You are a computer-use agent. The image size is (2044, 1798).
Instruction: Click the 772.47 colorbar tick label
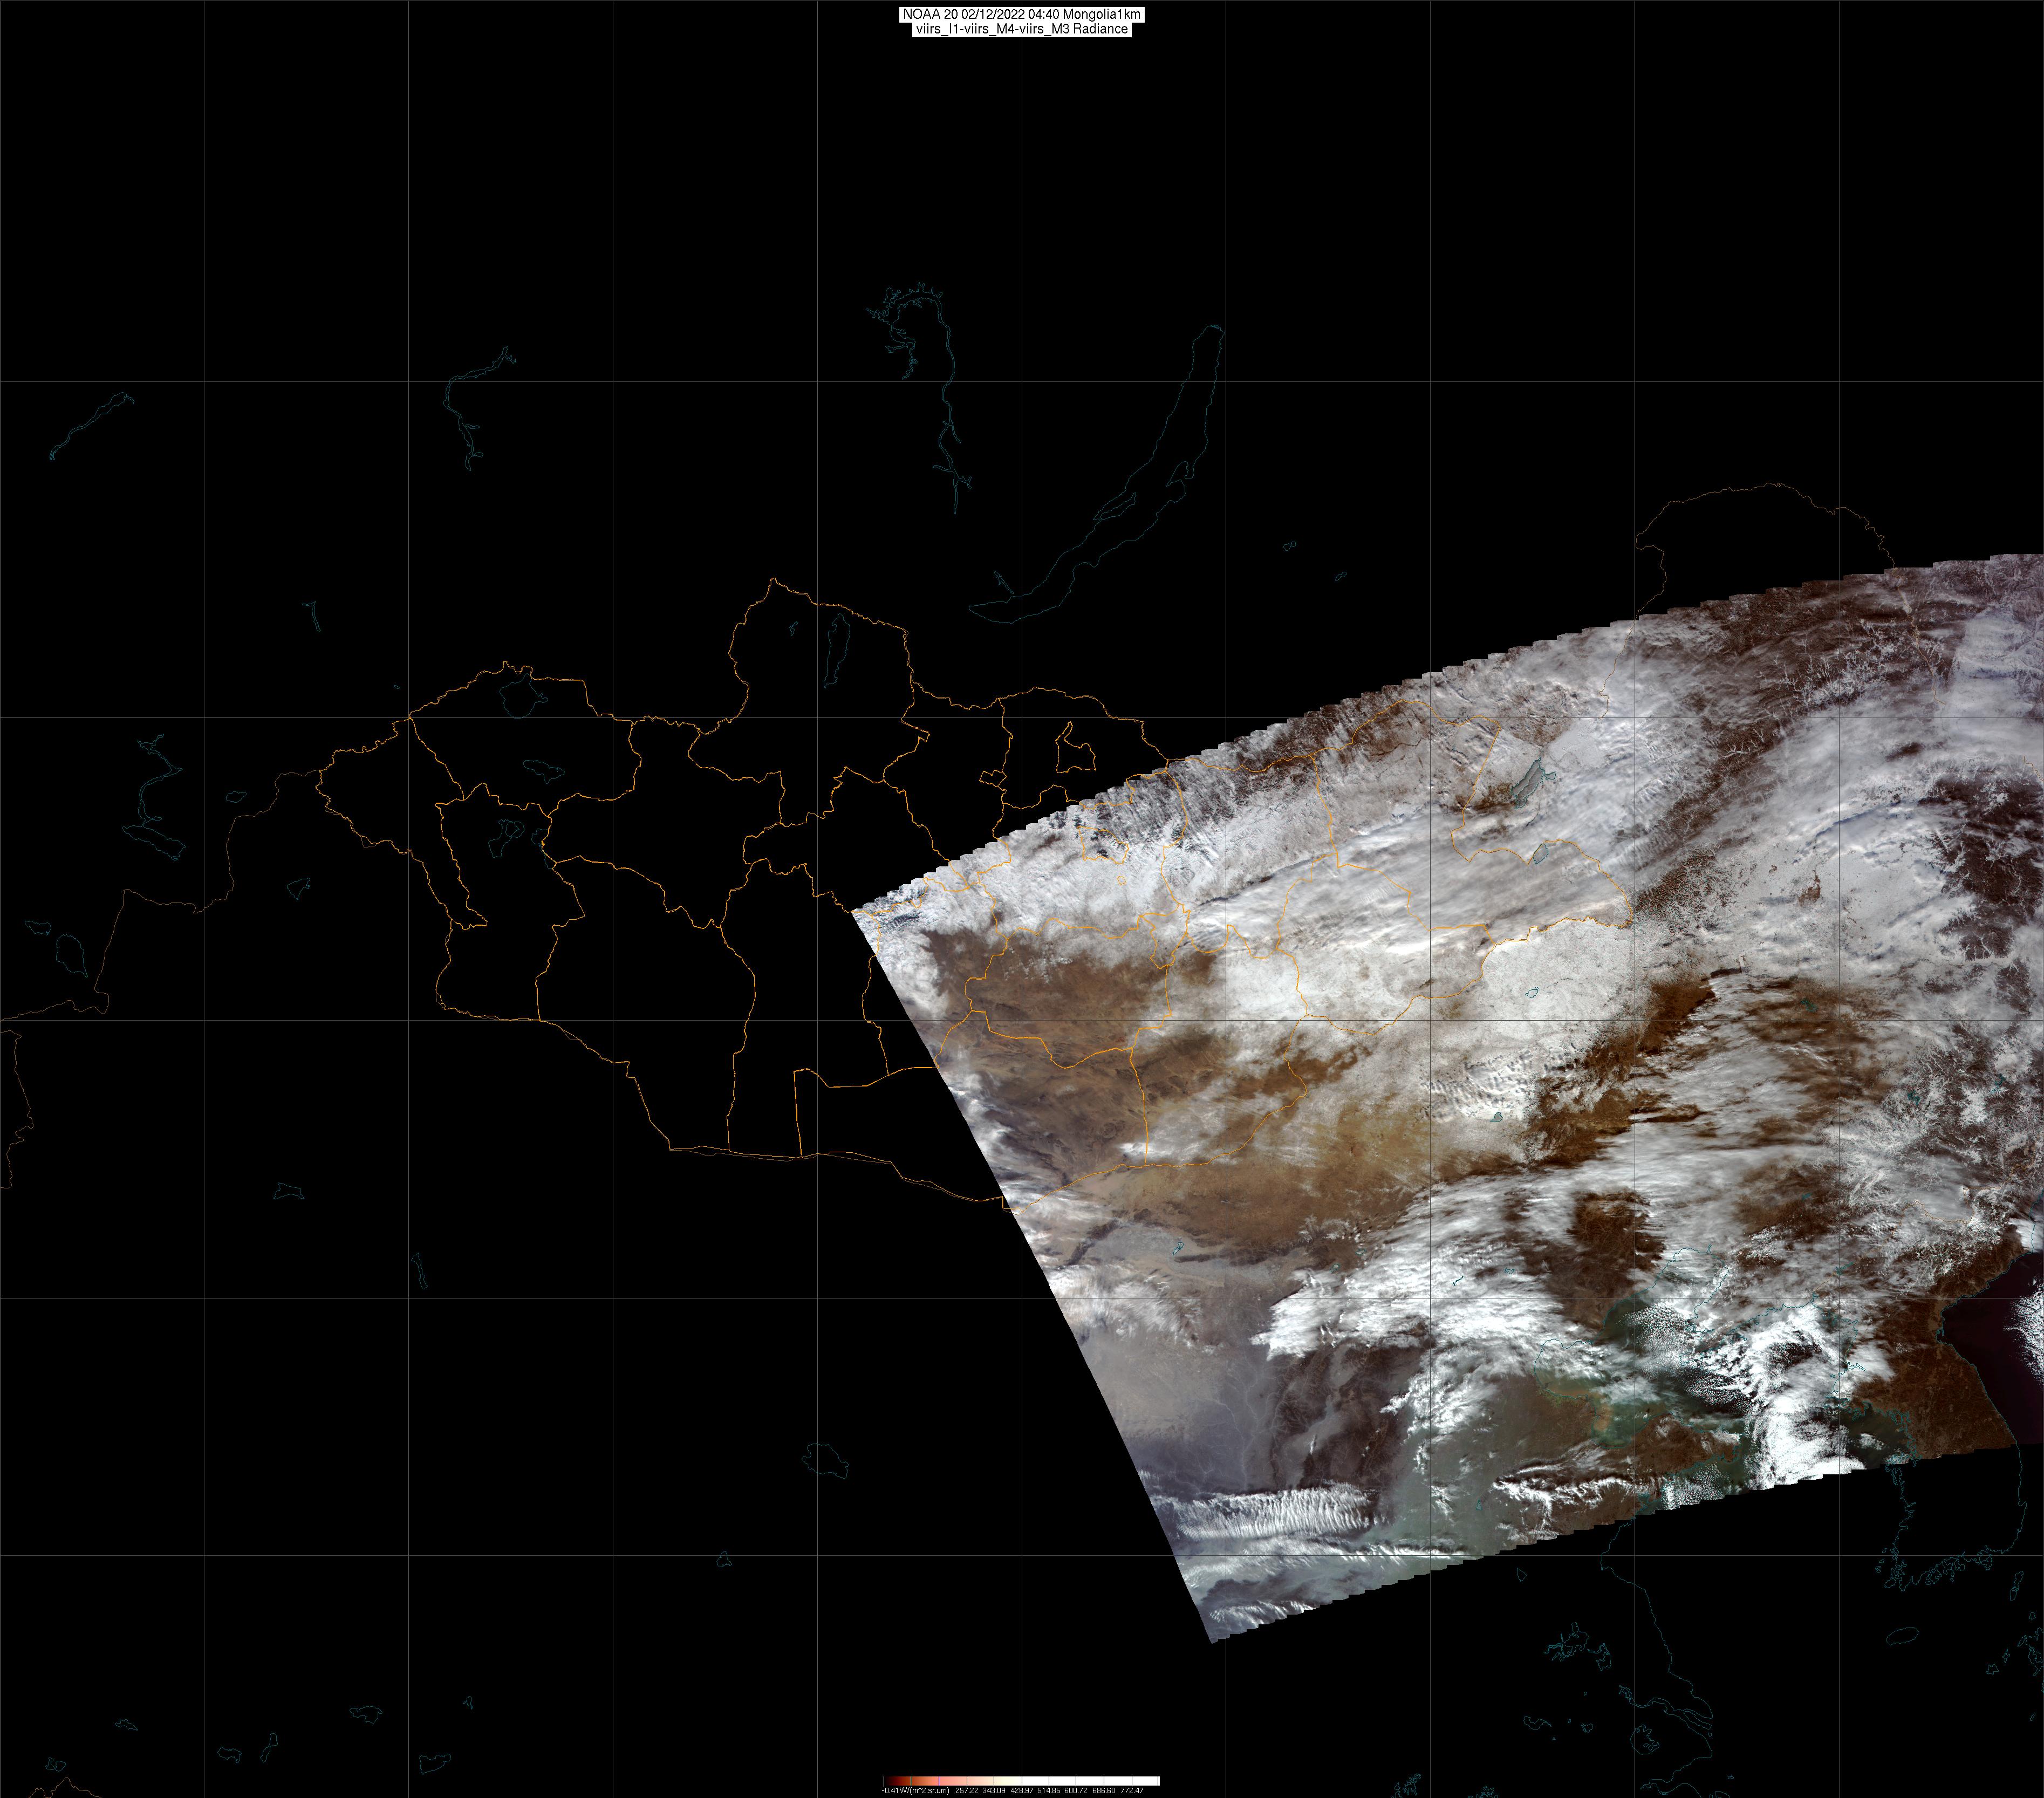1132,1791
